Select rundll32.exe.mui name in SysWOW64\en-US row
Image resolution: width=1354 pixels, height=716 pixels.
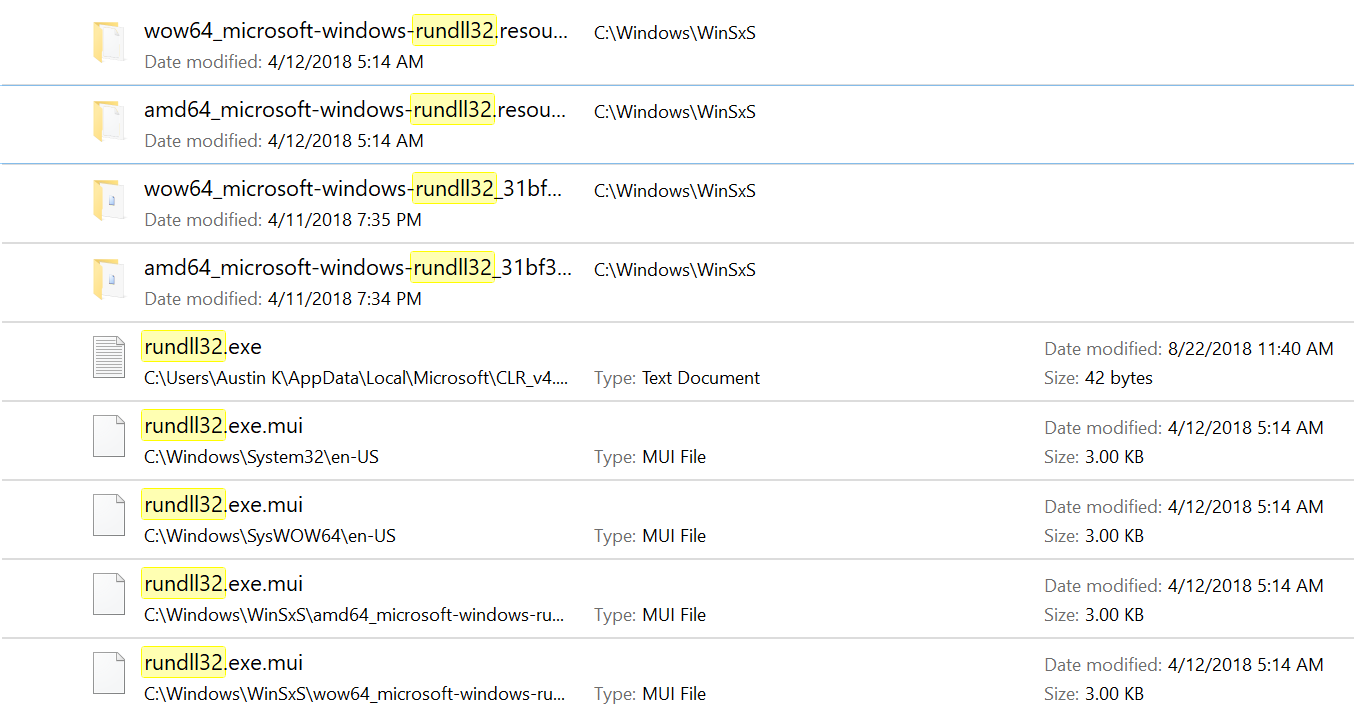tap(223, 505)
